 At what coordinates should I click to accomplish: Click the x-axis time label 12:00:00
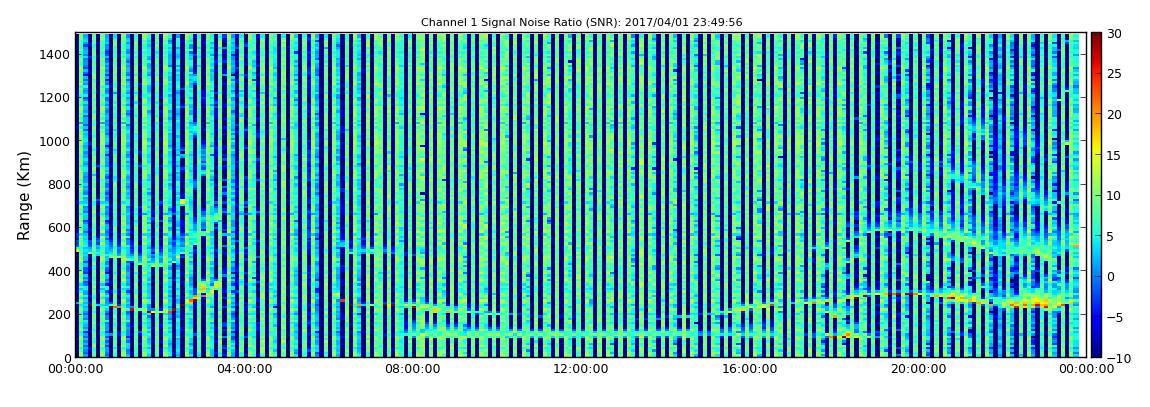[581, 370]
